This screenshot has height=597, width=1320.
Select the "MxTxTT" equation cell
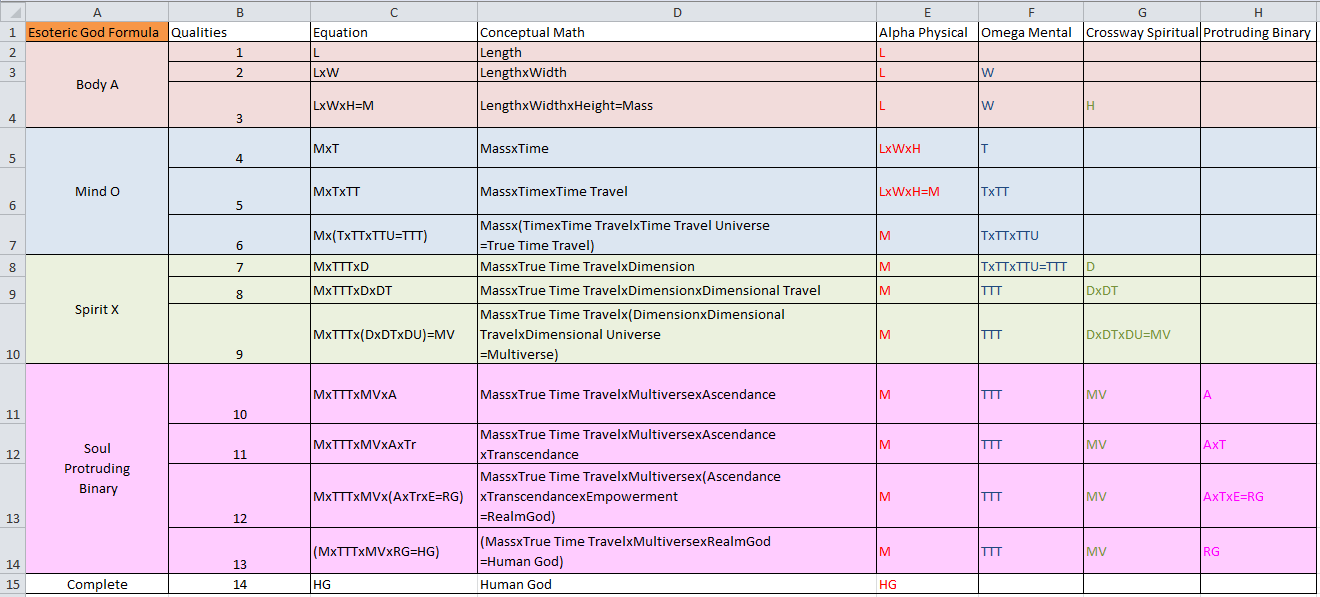coord(392,191)
